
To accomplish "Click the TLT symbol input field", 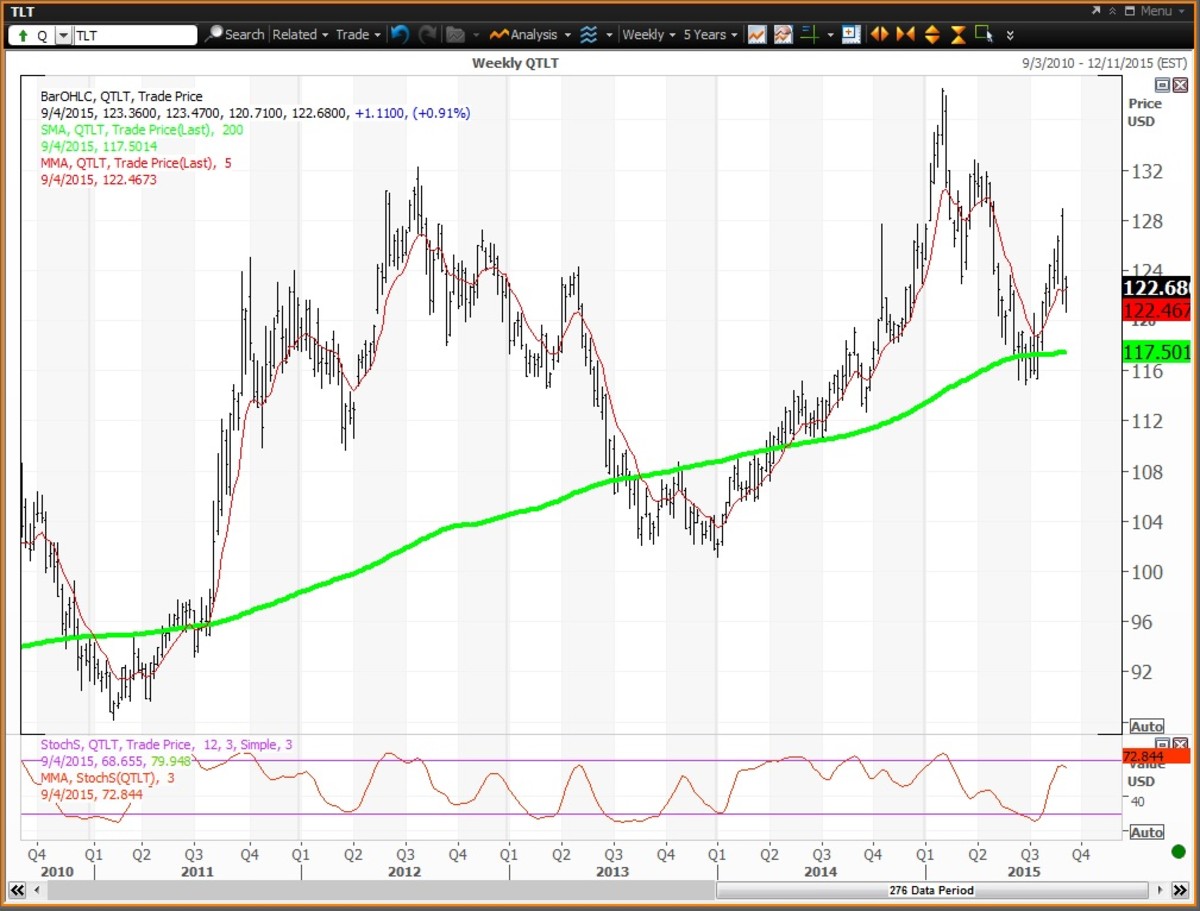I will click(135, 35).
